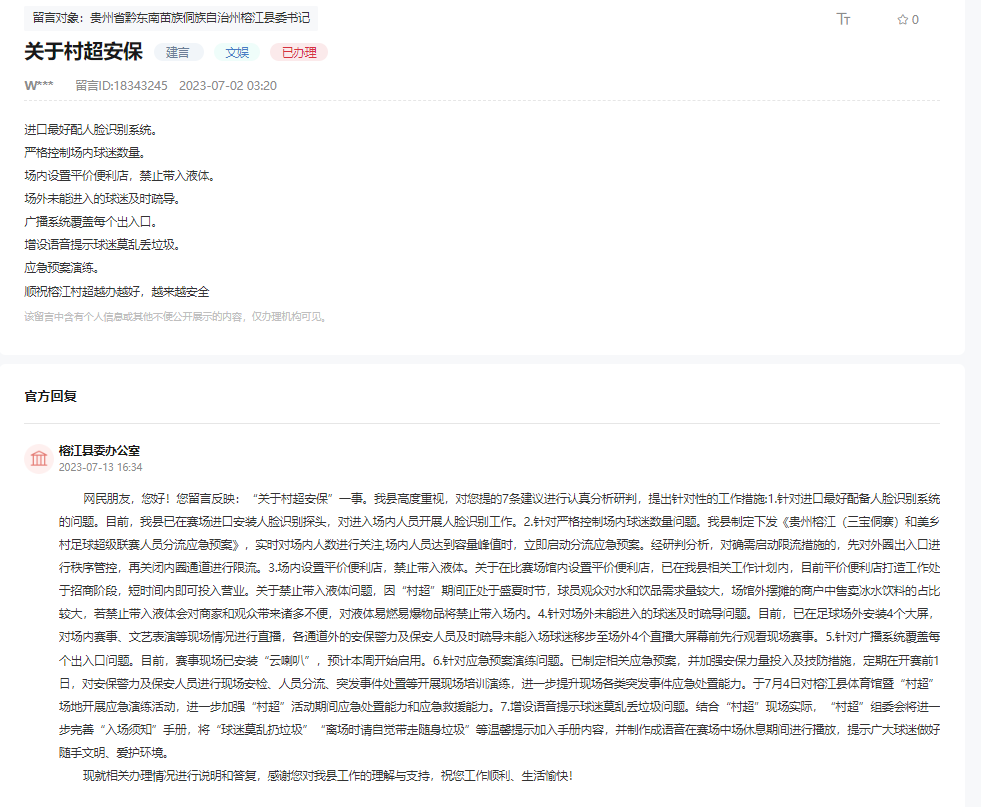Select the 建言 category tag
Image resolution: width=981 pixels, height=807 pixels.
177,52
